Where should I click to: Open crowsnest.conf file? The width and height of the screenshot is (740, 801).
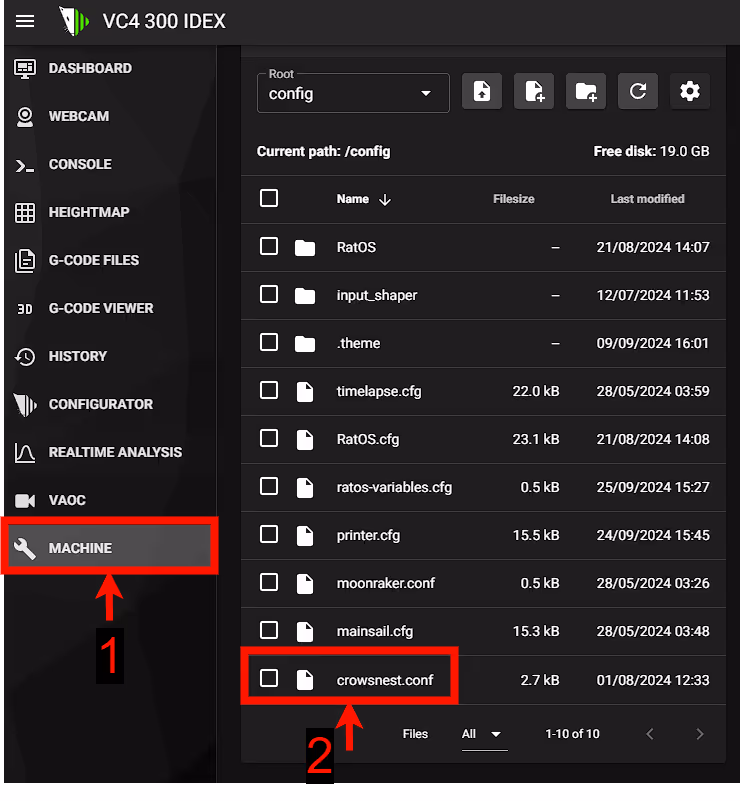(385, 680)
